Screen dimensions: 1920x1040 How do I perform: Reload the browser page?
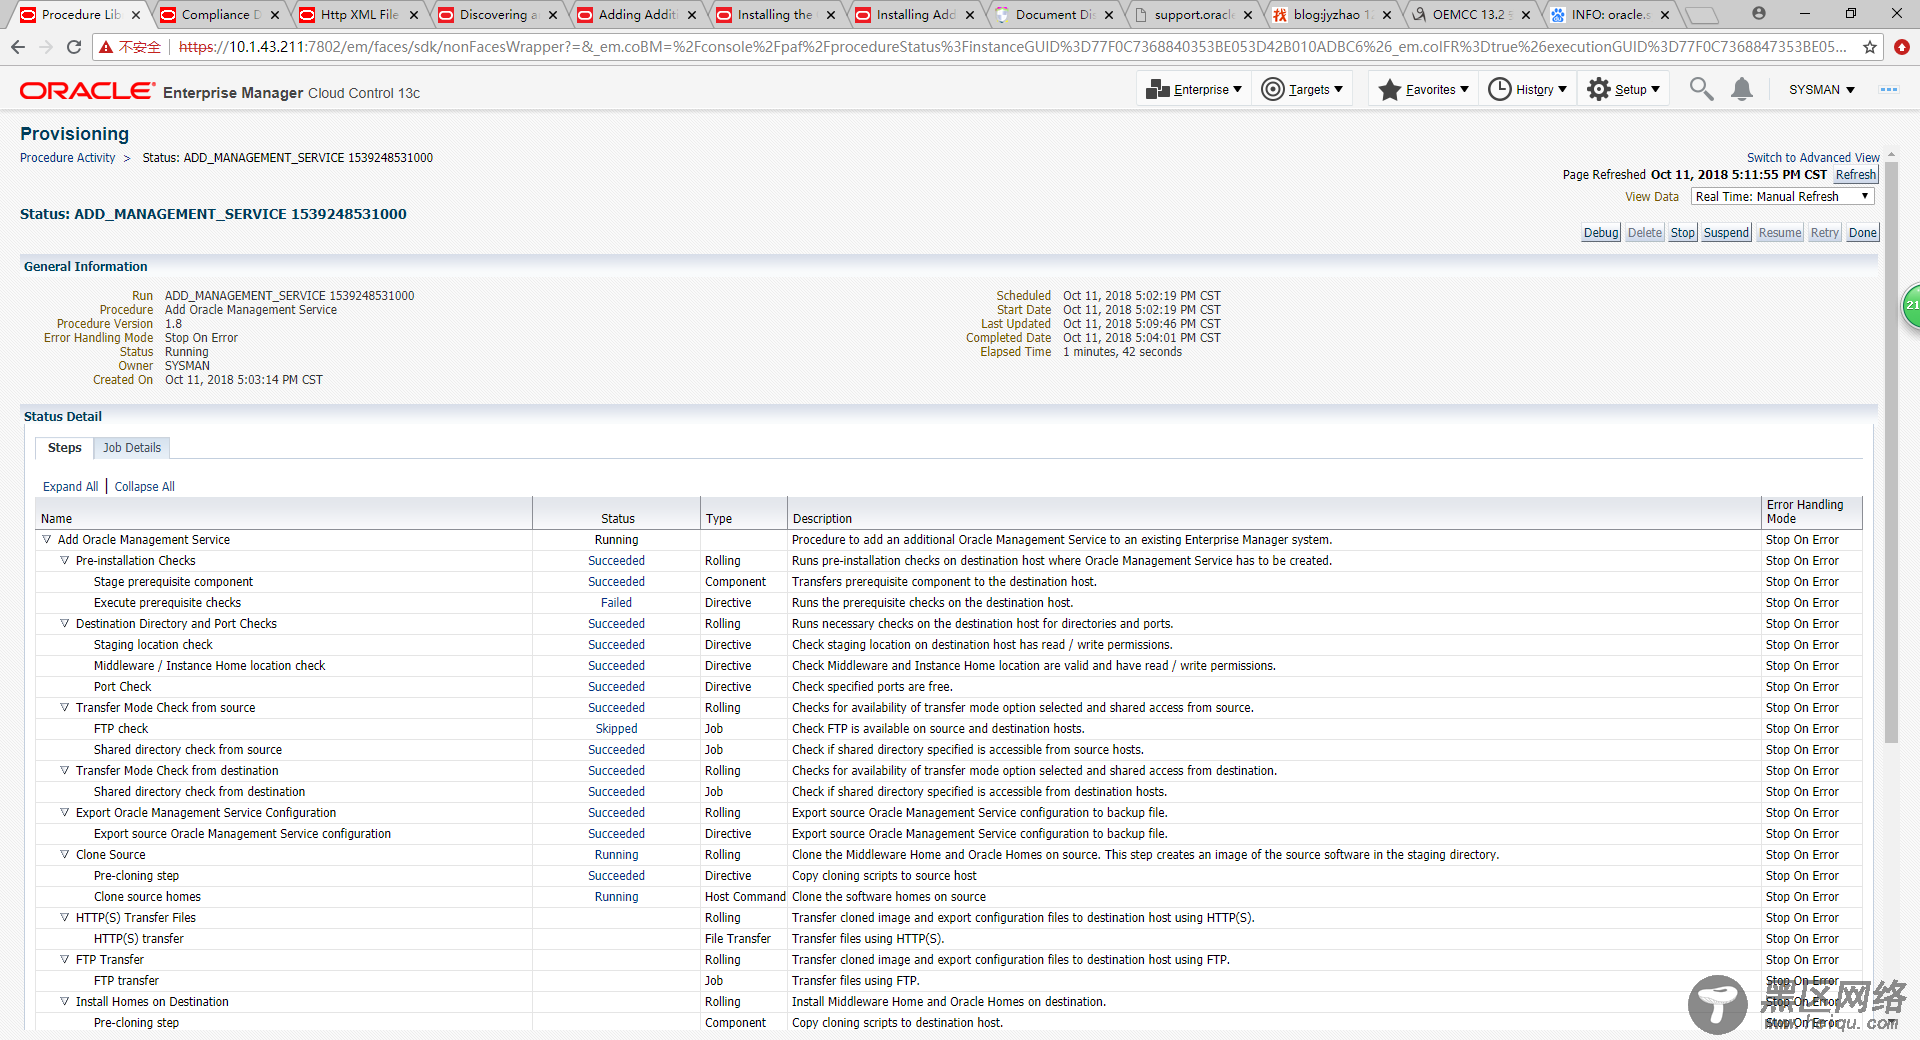tap(73, 47)
